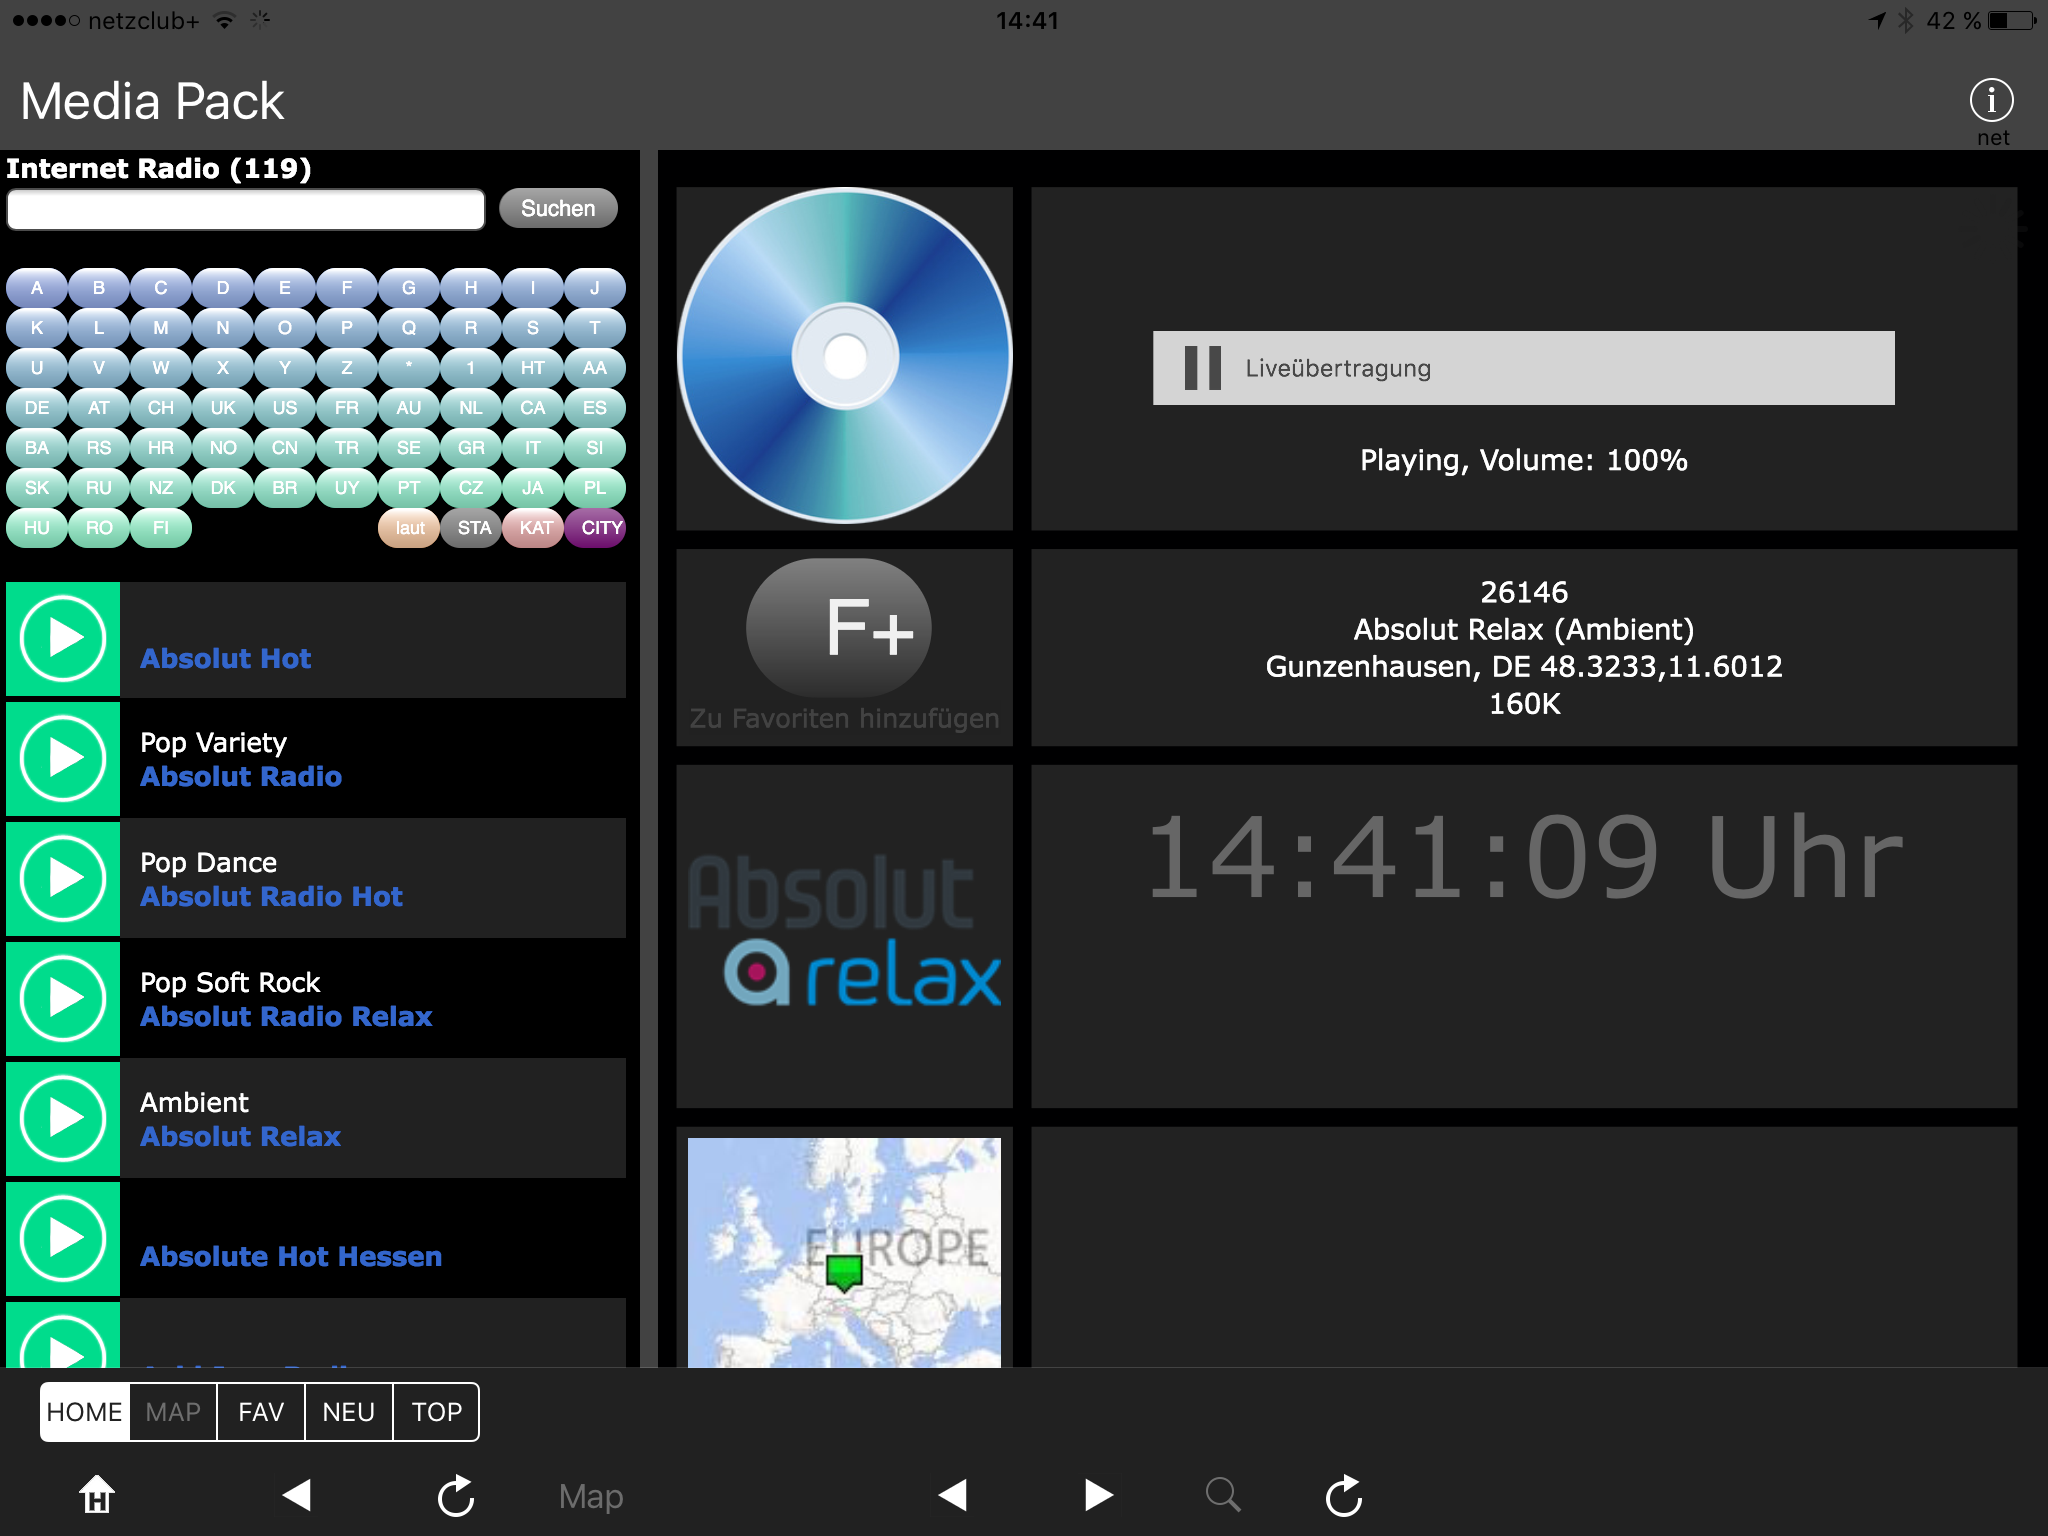Screen dimensions: 2048x1536
Task: Select the green station marker on map
Action: pos(844,1272)
